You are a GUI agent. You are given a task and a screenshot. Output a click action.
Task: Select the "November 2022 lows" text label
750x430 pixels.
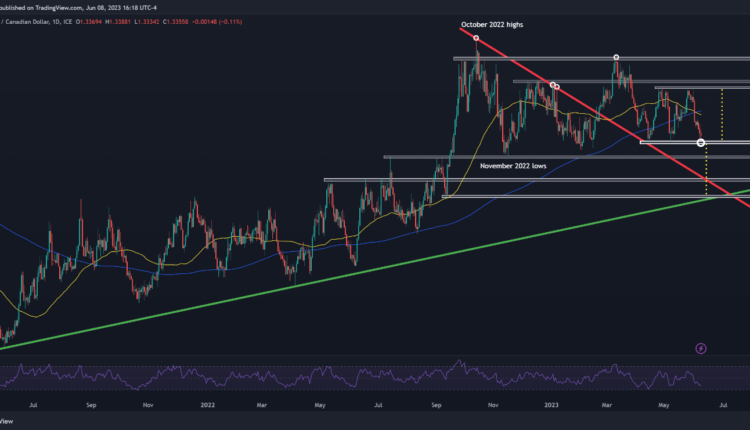[516, 165]
